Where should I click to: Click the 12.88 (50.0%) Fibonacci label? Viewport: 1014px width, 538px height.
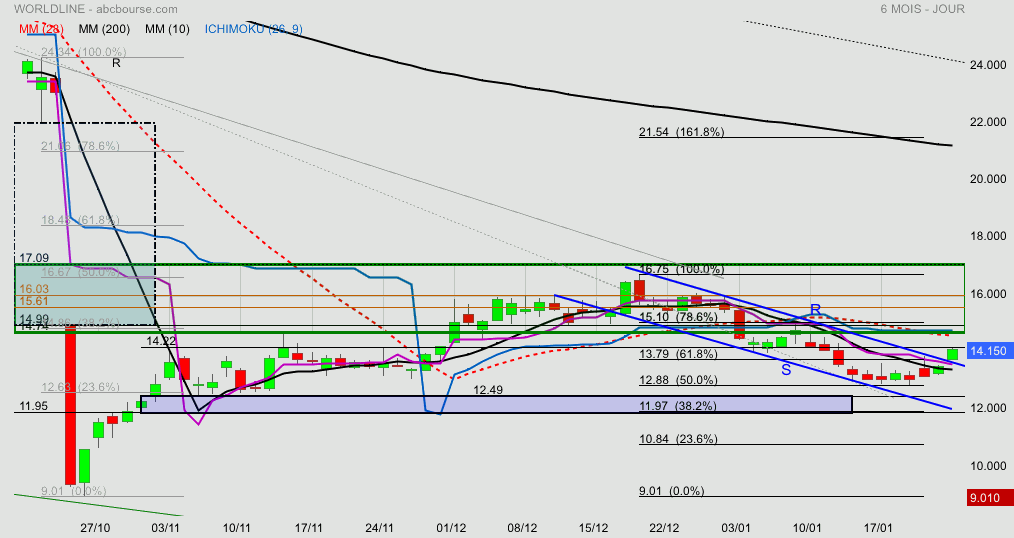pyautogui.click(x=678, y=380)
